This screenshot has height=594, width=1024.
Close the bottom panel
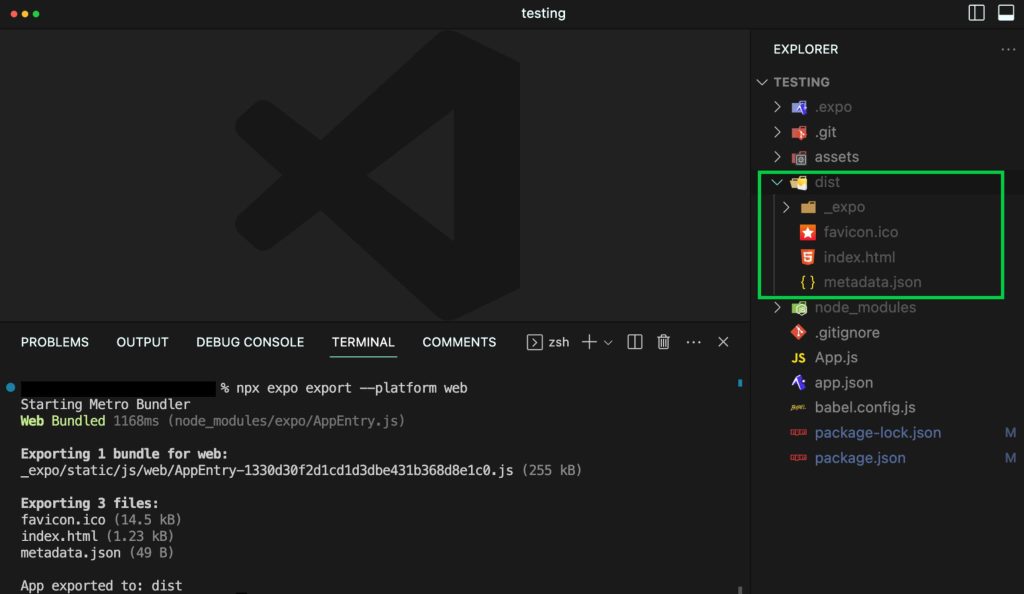point(723,342)
